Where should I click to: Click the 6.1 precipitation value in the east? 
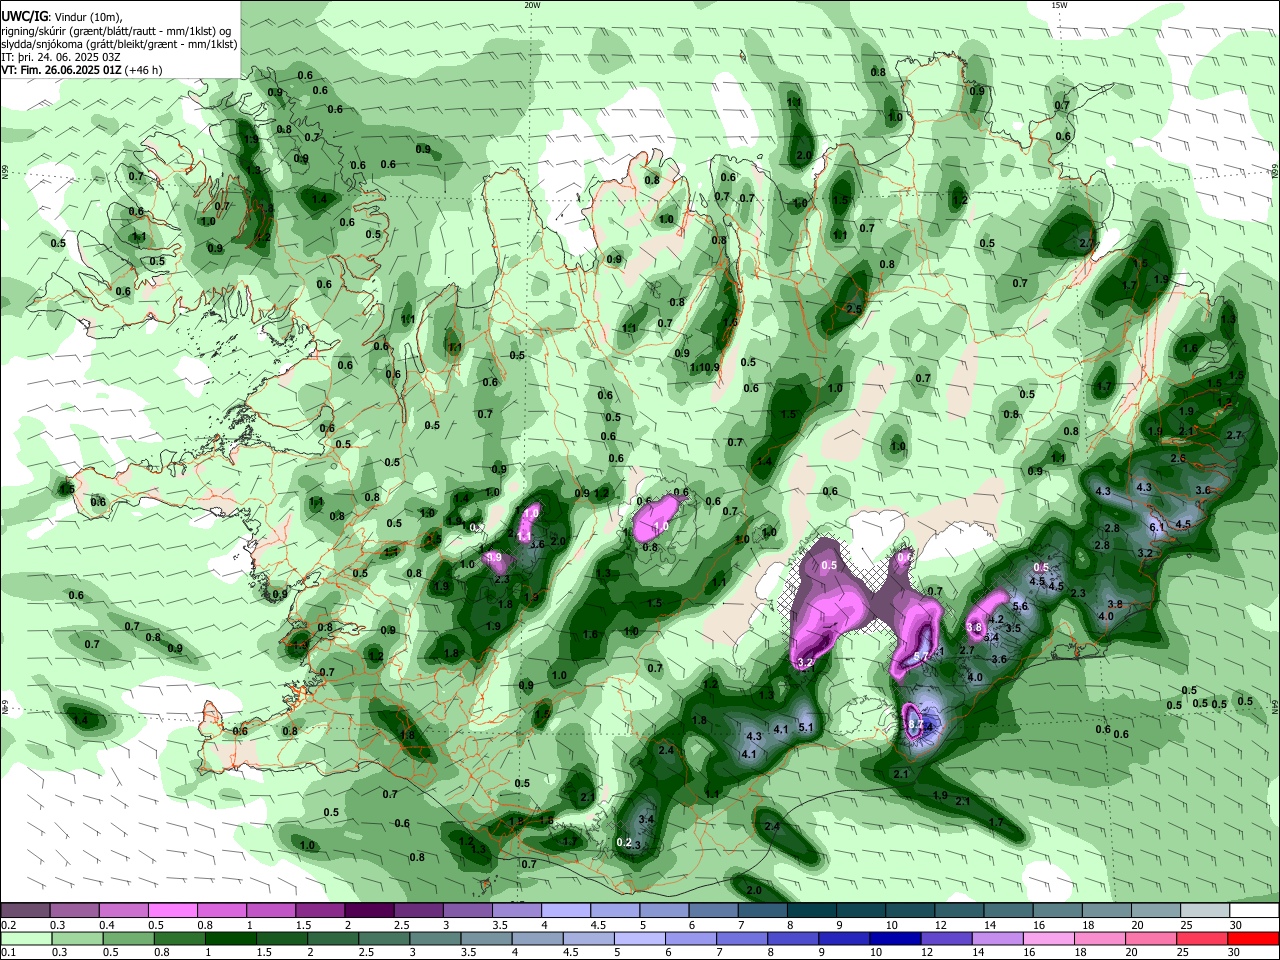(x=1157, y=527)
